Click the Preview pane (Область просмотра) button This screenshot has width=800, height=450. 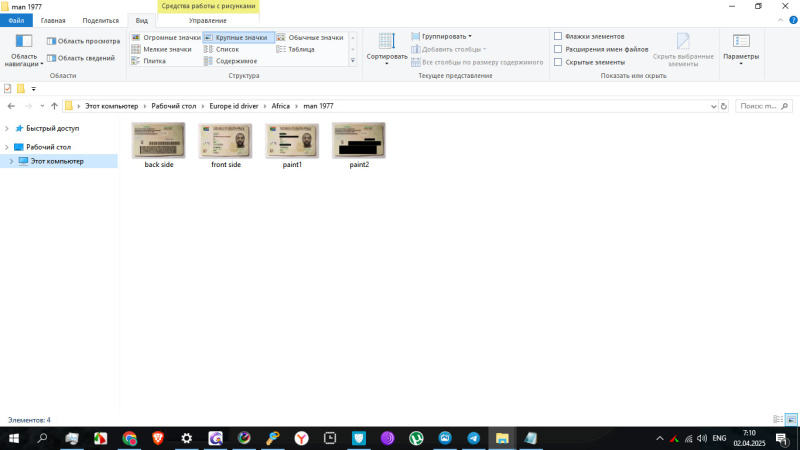point(83,41)
